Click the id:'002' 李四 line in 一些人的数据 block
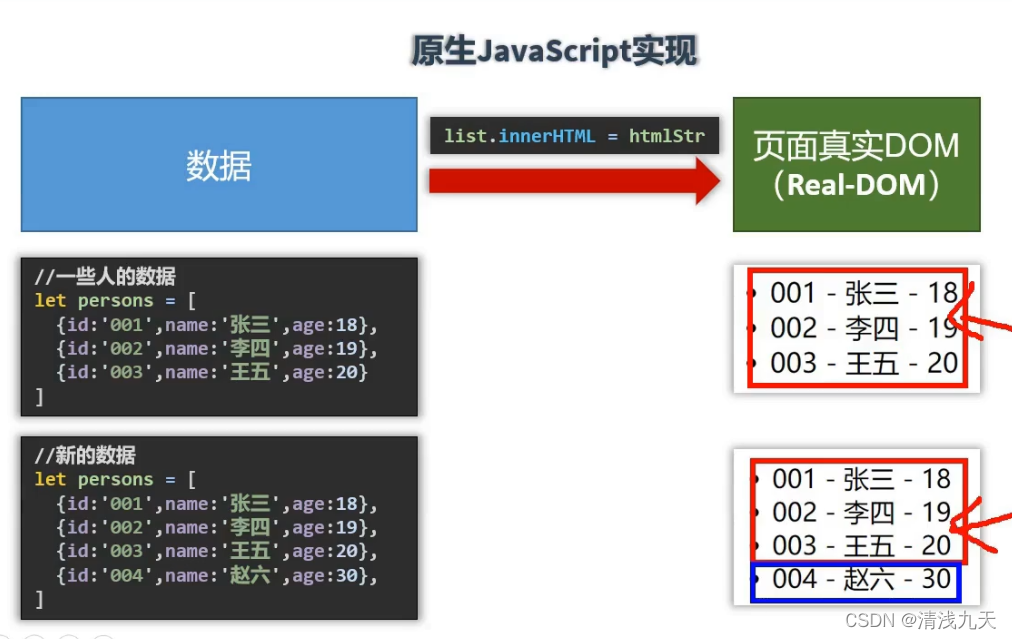This screenshot has width=1012, height=639. coord(216,349)
